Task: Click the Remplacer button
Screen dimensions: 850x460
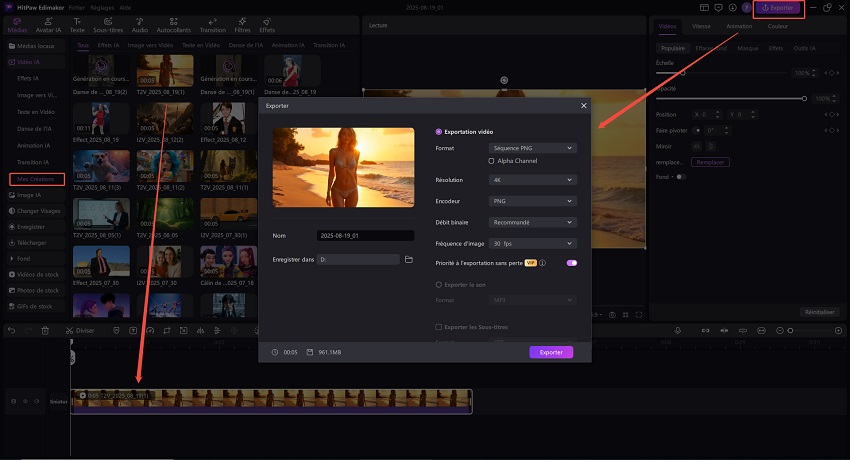Action: click(x=710, y=162)
